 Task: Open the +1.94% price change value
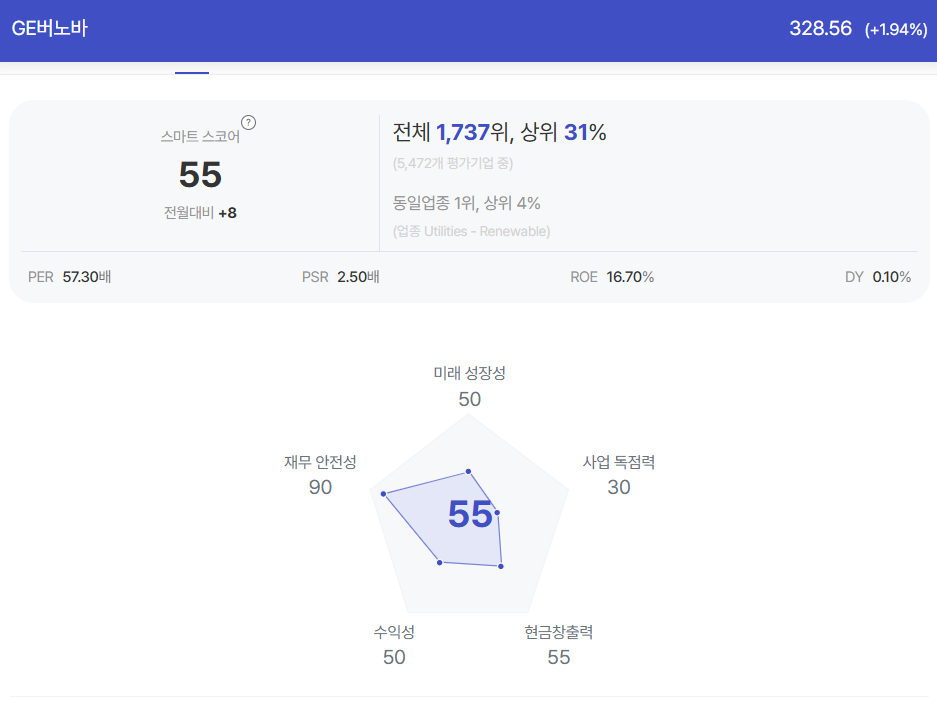pos(896,29)
